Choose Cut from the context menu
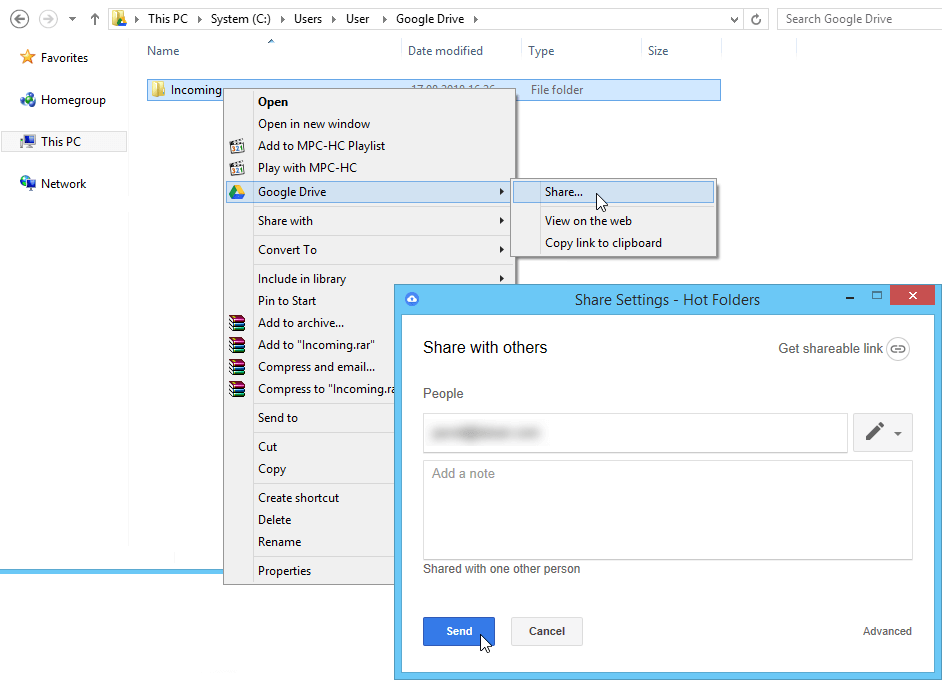 pos(267,447)
